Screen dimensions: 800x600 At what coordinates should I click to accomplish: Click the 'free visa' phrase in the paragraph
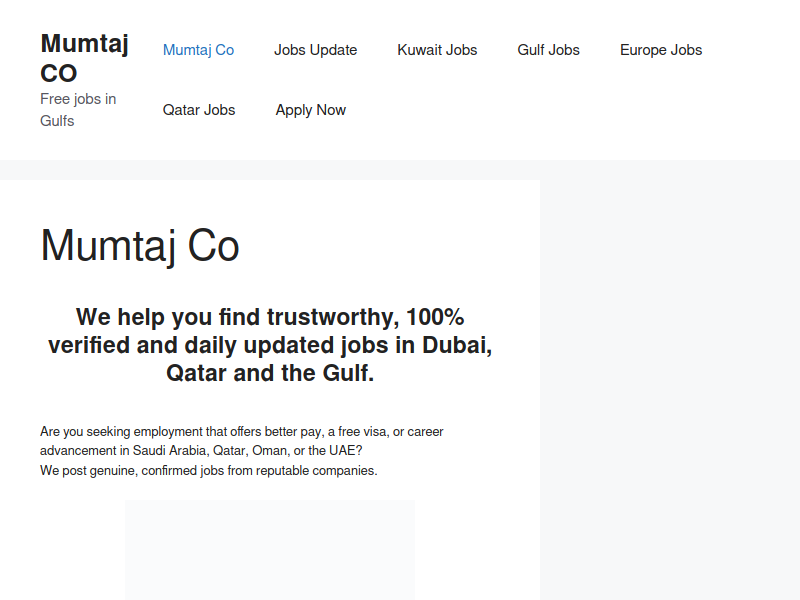pos(362,432)
